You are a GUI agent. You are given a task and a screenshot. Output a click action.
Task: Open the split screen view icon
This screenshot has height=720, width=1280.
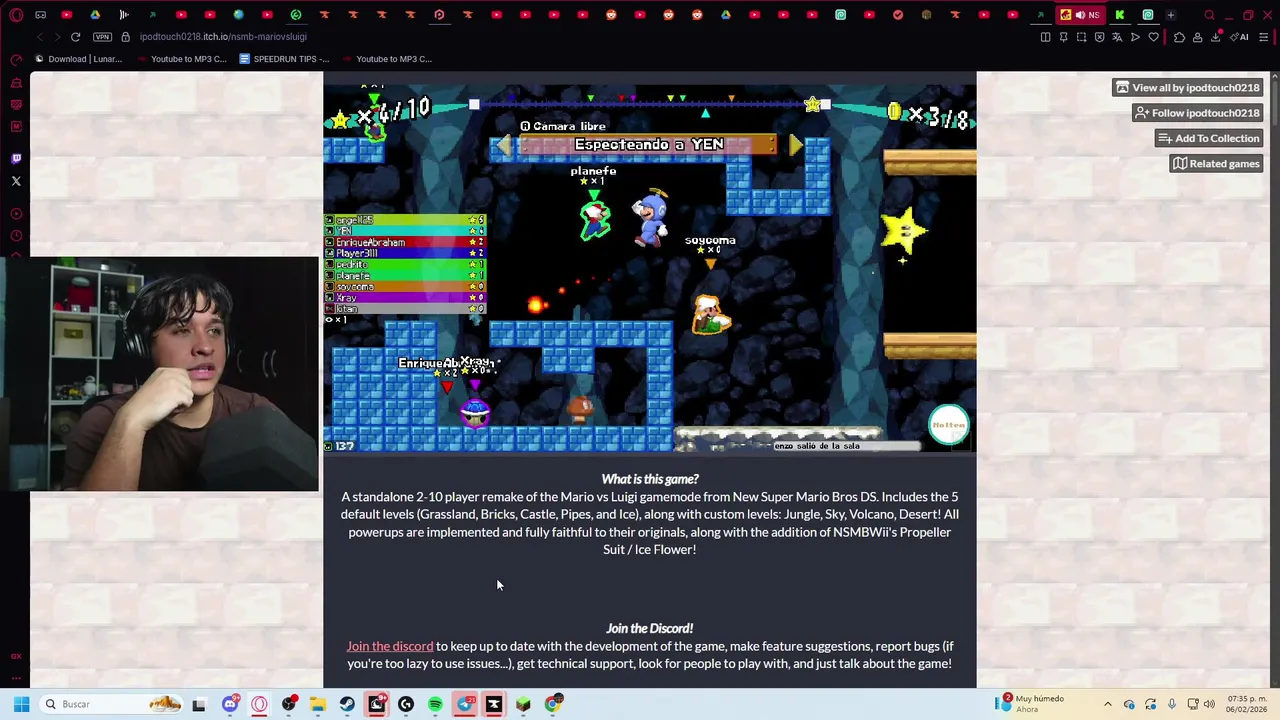(1045, 37)
